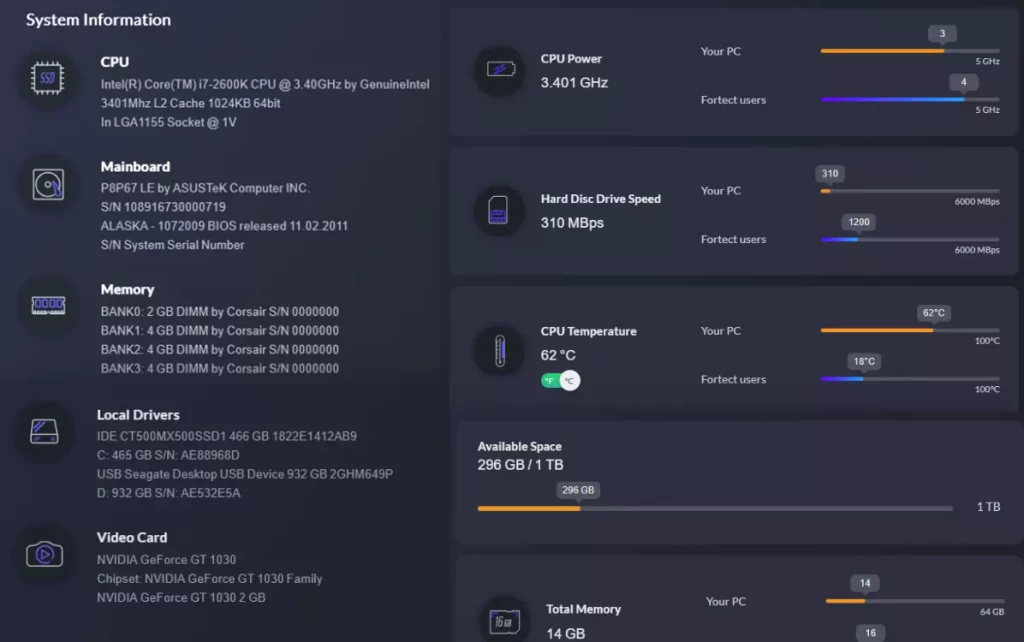Click the System Information heading
Image resolution: width=1024 pixels, height=642 pixels.
(98, 20)
